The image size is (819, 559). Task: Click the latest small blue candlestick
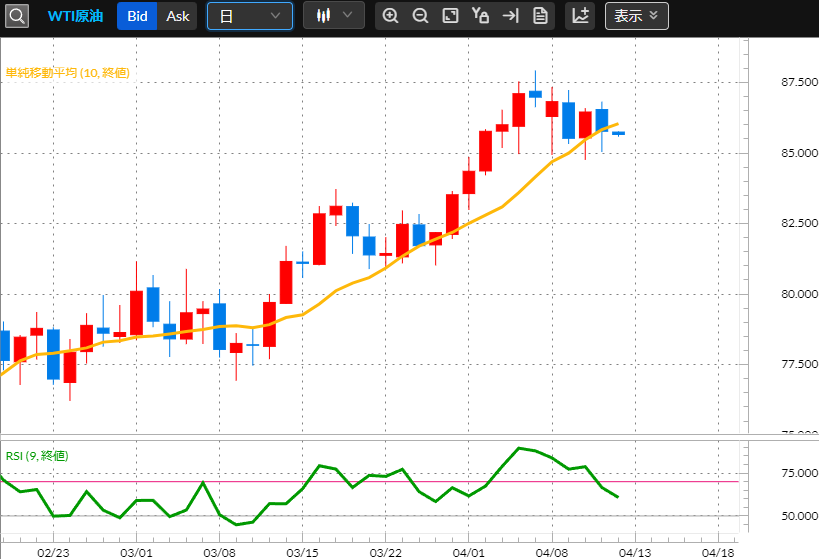click(x=618, y=133)
